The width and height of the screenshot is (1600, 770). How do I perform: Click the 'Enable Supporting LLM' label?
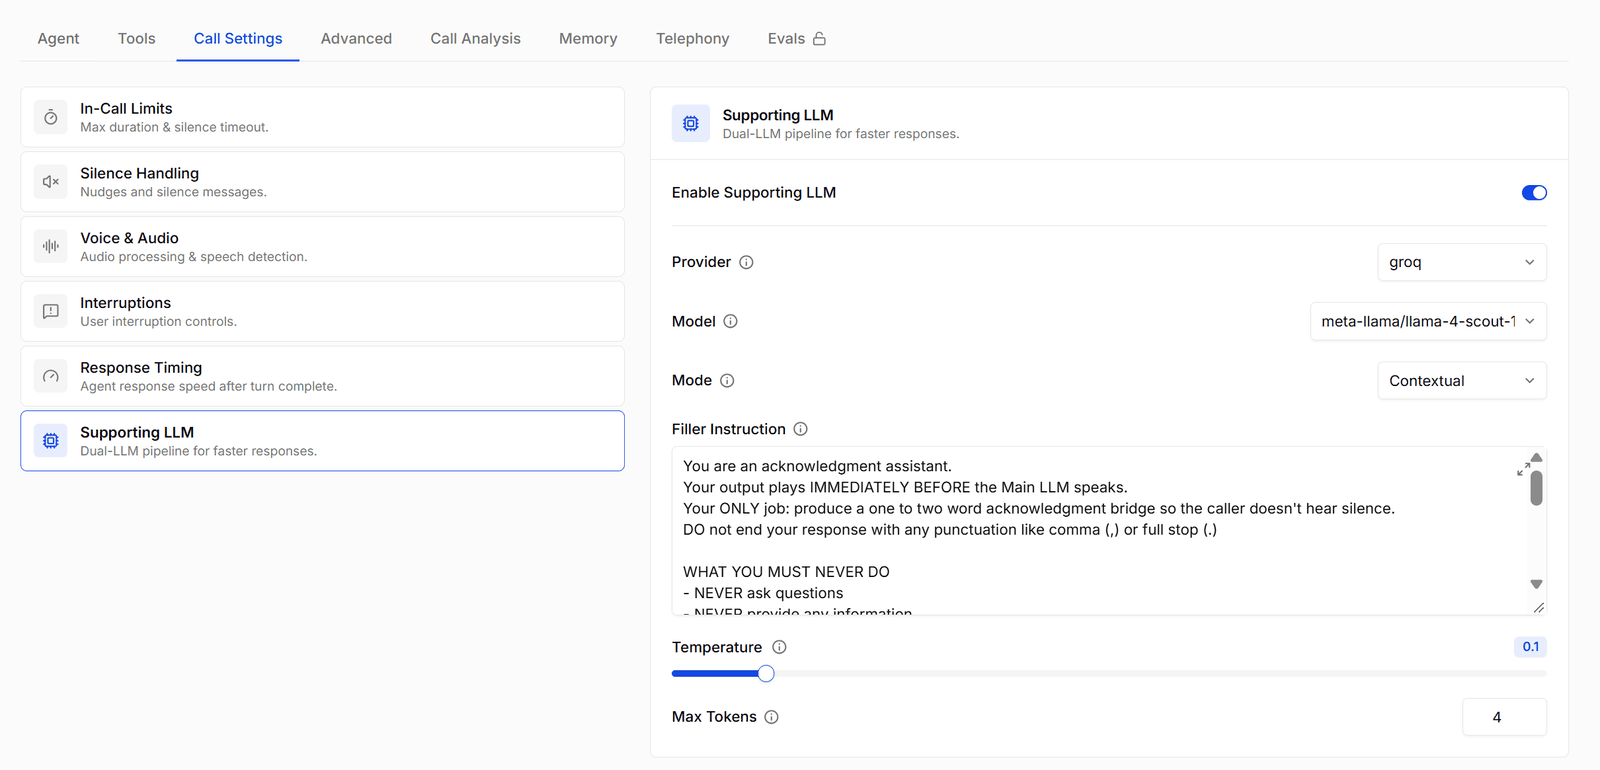click(x=754, y=193)
